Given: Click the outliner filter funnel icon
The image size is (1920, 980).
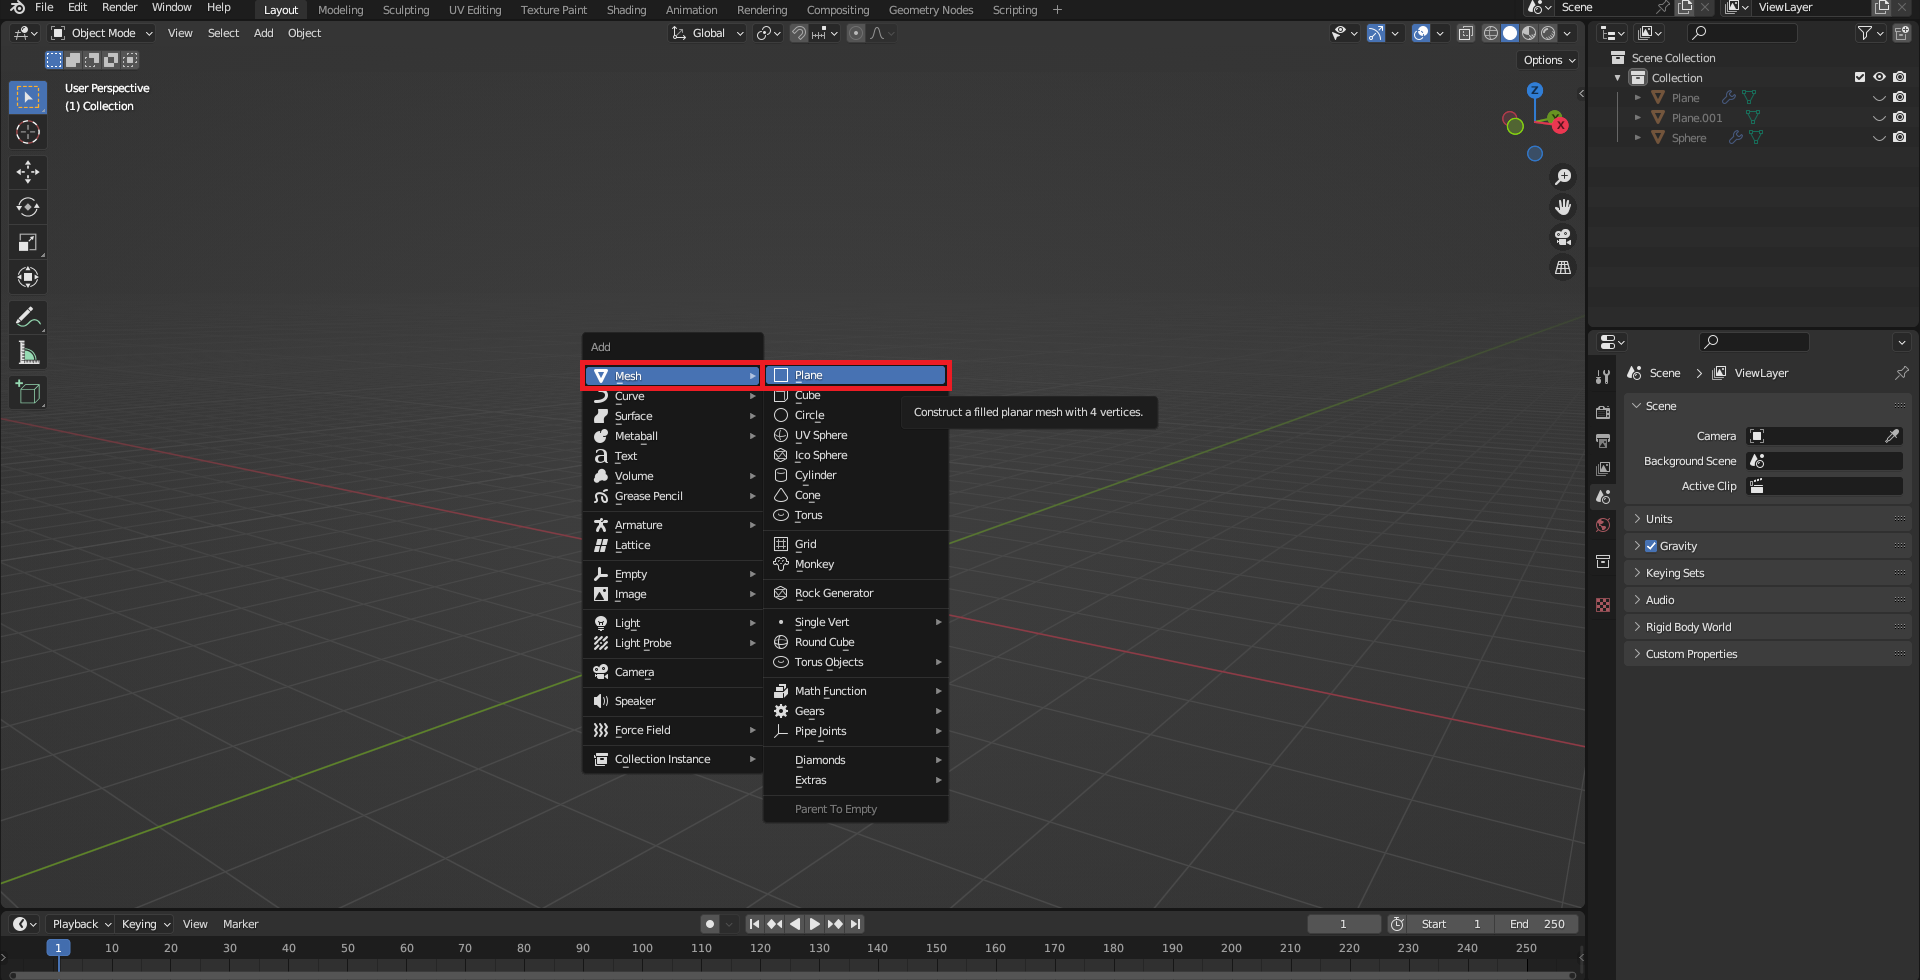Looking at the screenshot, I should point(1865,33).
